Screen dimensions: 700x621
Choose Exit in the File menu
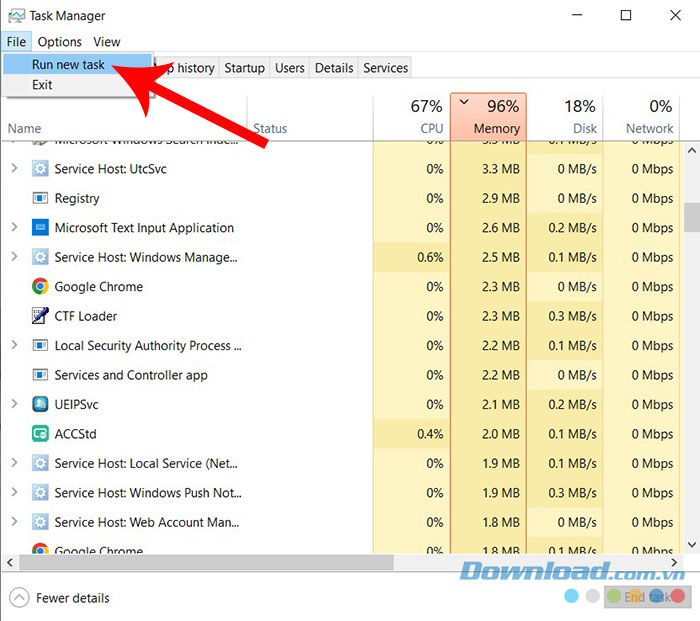click(42, 85)
